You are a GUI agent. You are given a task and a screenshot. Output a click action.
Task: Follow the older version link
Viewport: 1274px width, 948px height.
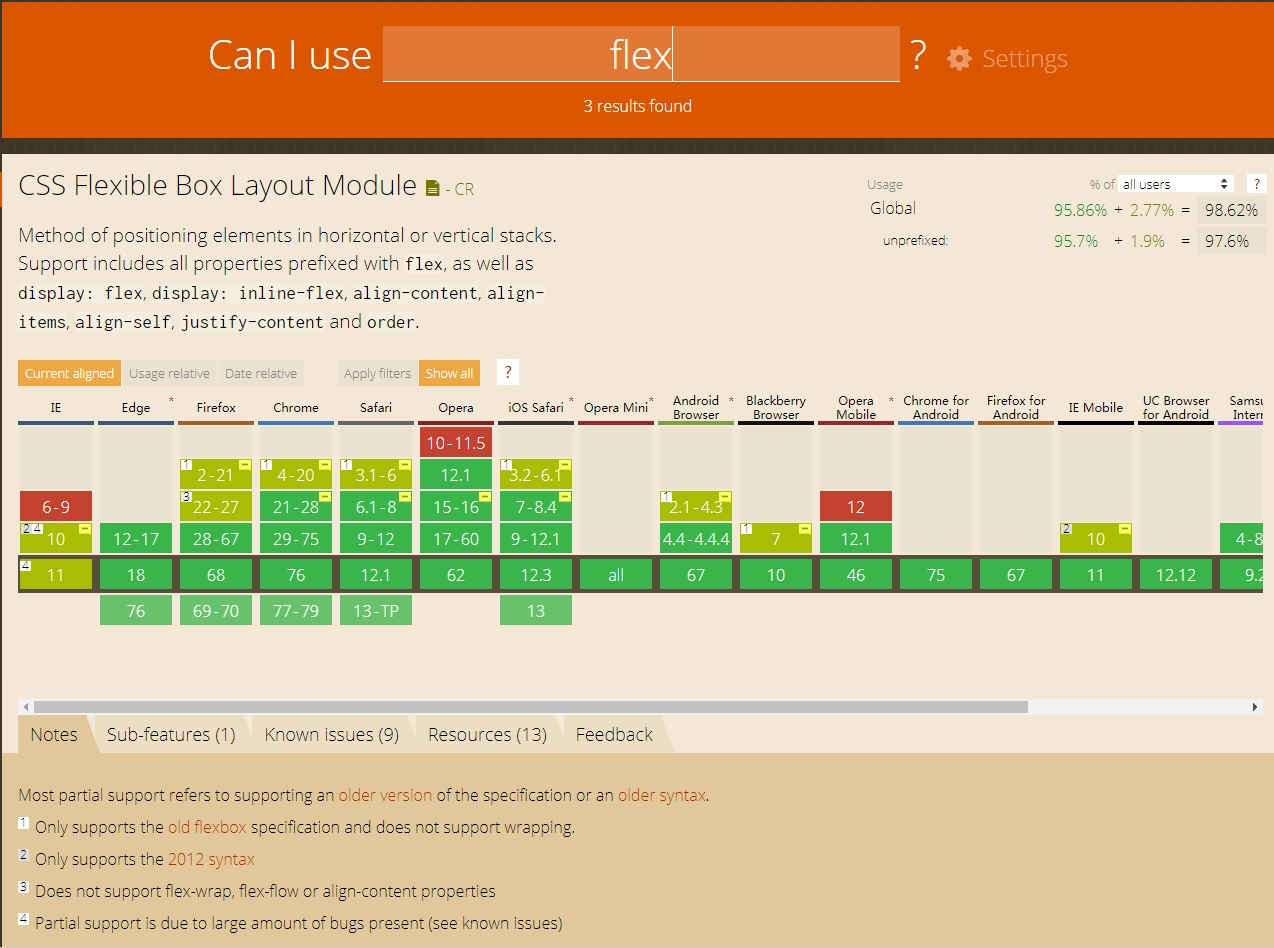[385, 795]
